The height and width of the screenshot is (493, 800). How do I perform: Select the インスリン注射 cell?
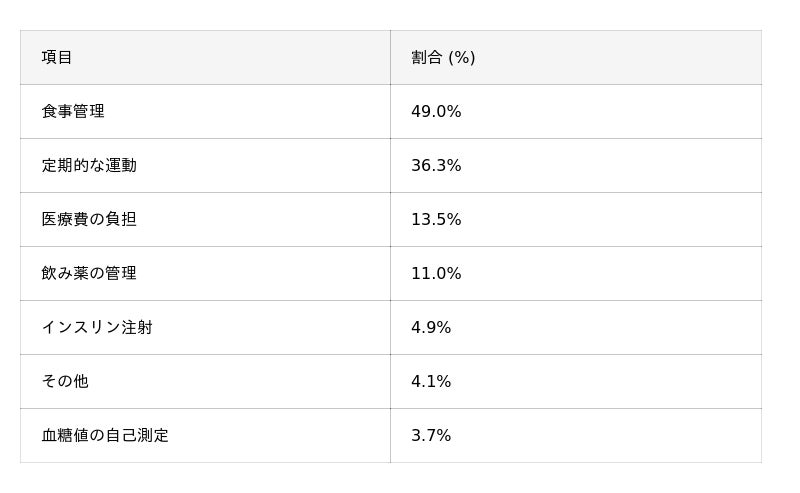click(97, 328)
